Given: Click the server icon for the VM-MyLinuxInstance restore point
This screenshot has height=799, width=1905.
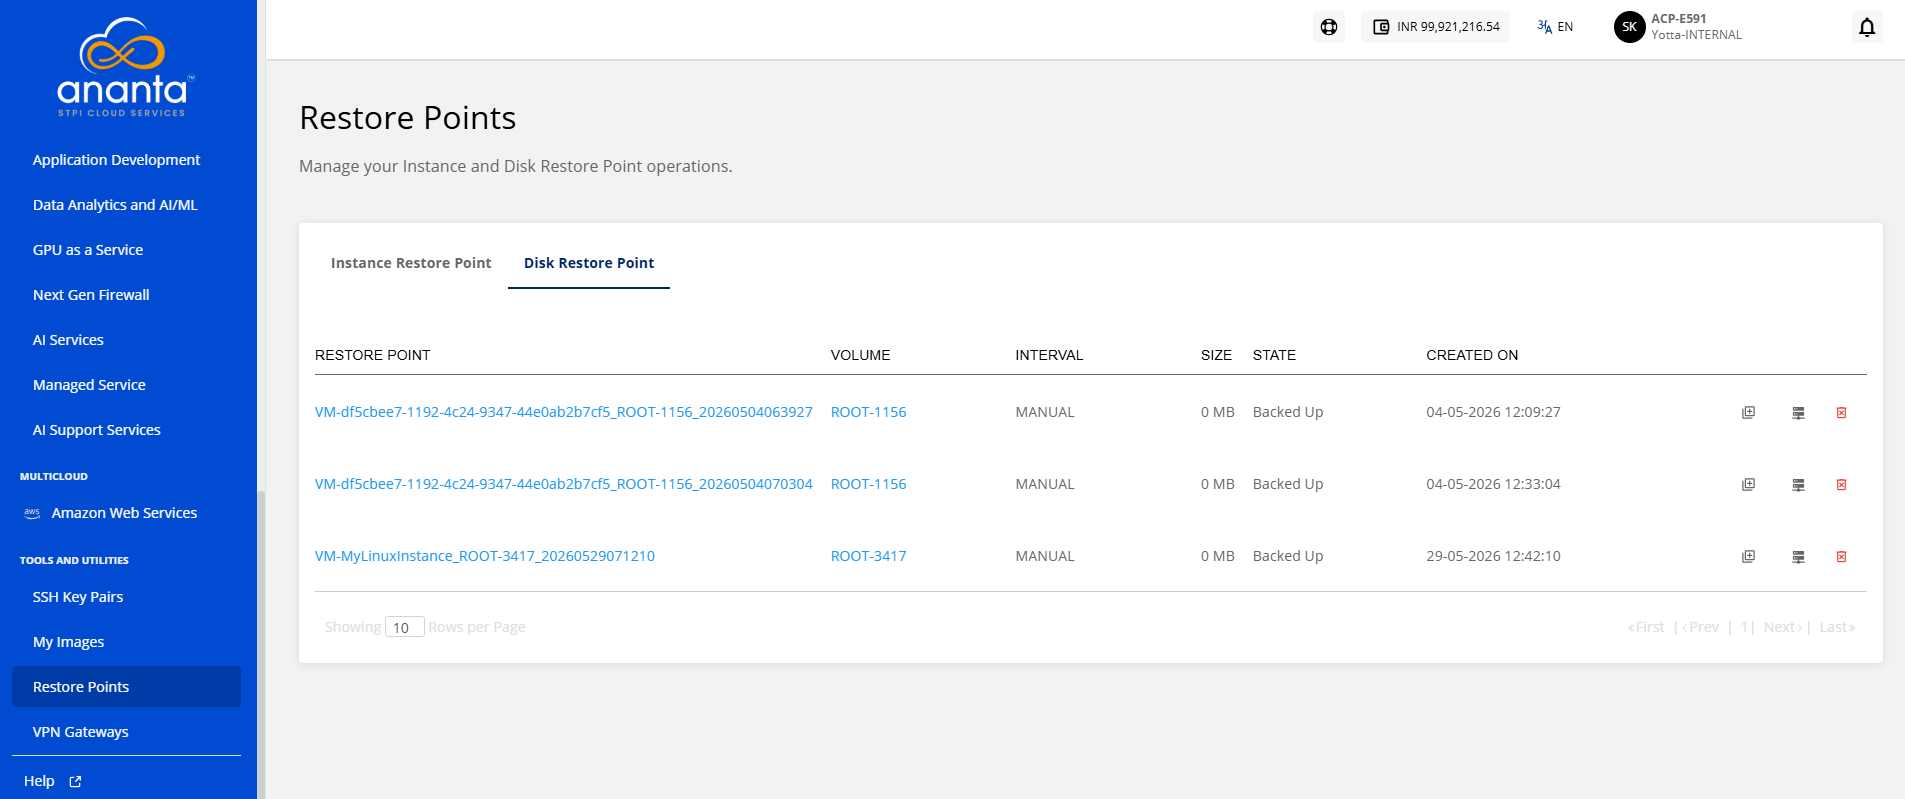Looking at the screenshot, I should tap(1798, 557).
